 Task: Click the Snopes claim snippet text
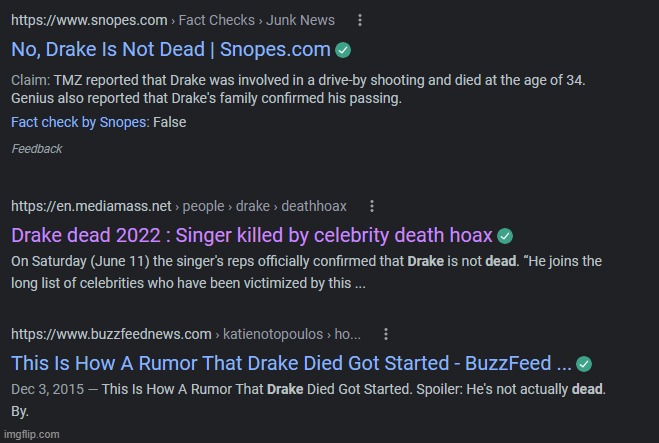click(298, 89)
